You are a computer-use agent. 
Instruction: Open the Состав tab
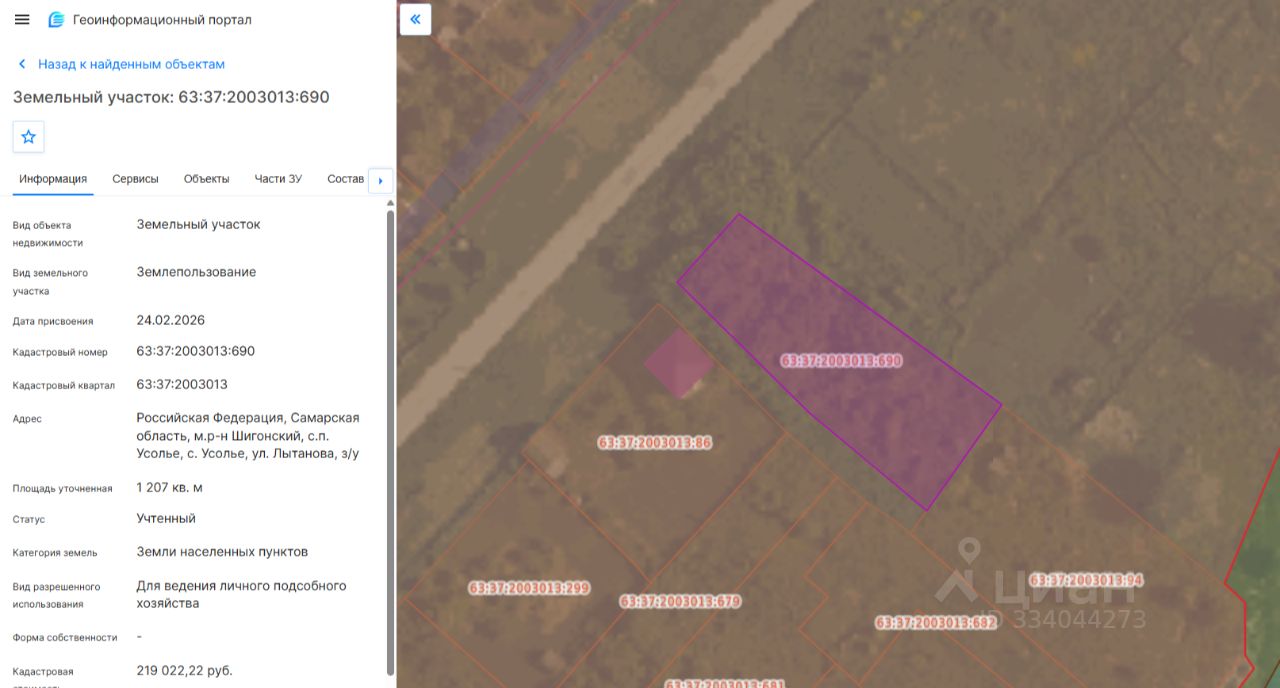point(345,179)
